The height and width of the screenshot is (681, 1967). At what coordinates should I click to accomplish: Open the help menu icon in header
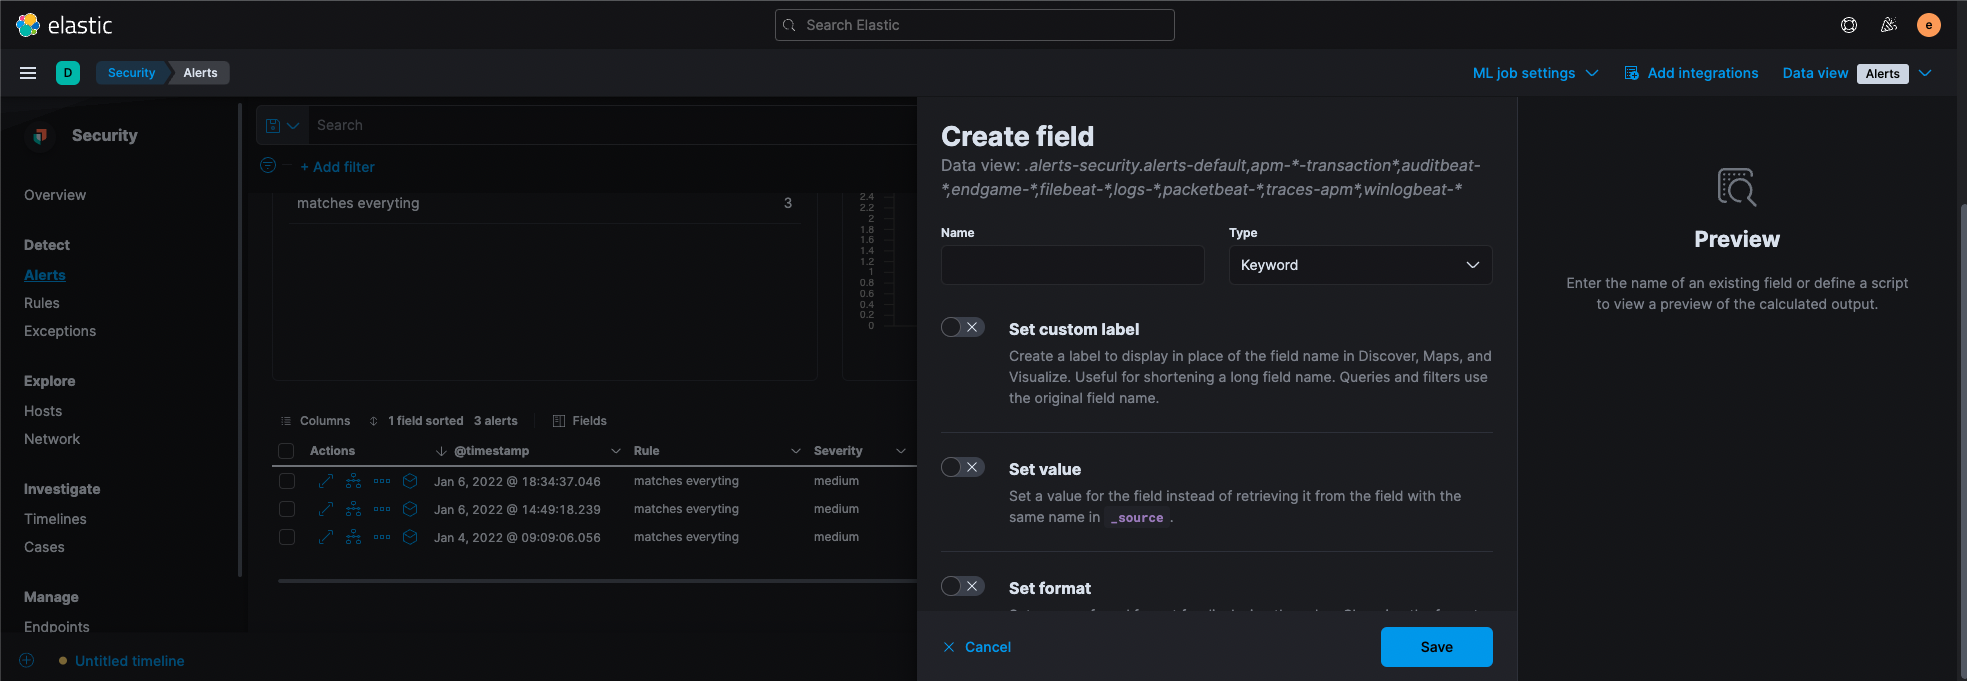coord(1849,25)
